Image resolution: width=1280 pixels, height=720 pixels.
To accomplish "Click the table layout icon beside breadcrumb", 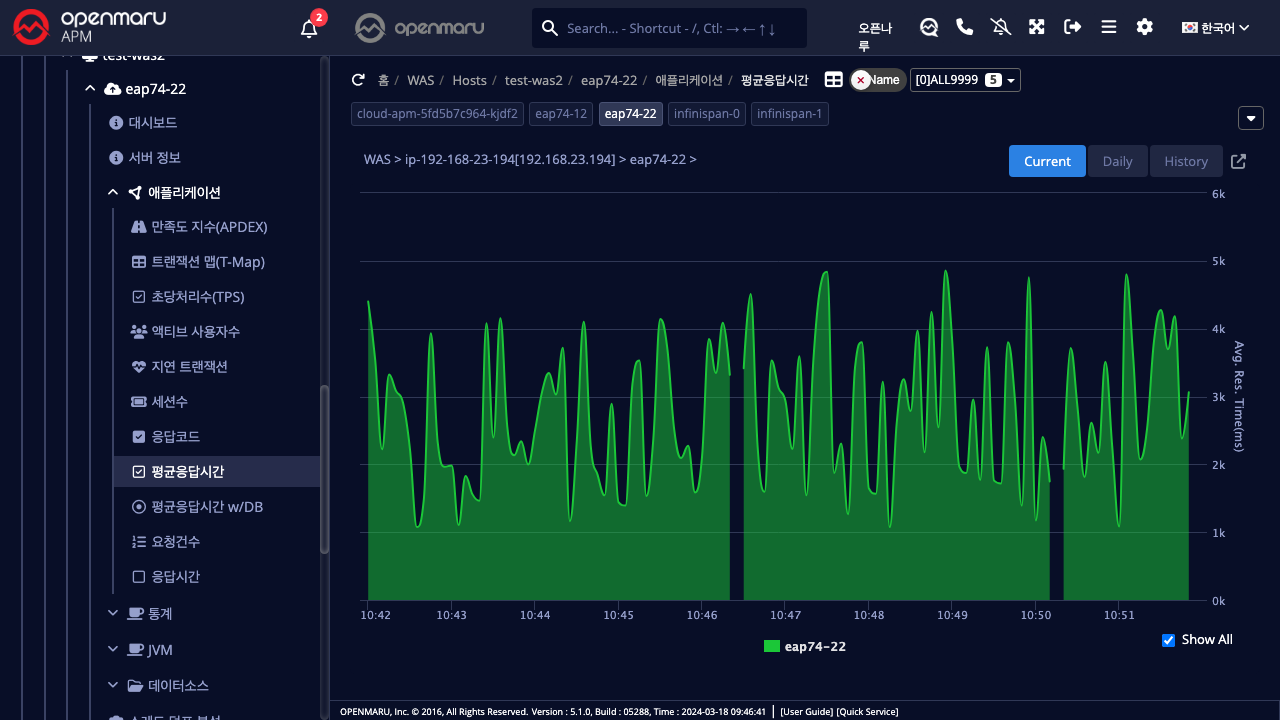I will (x=833, y=80).
